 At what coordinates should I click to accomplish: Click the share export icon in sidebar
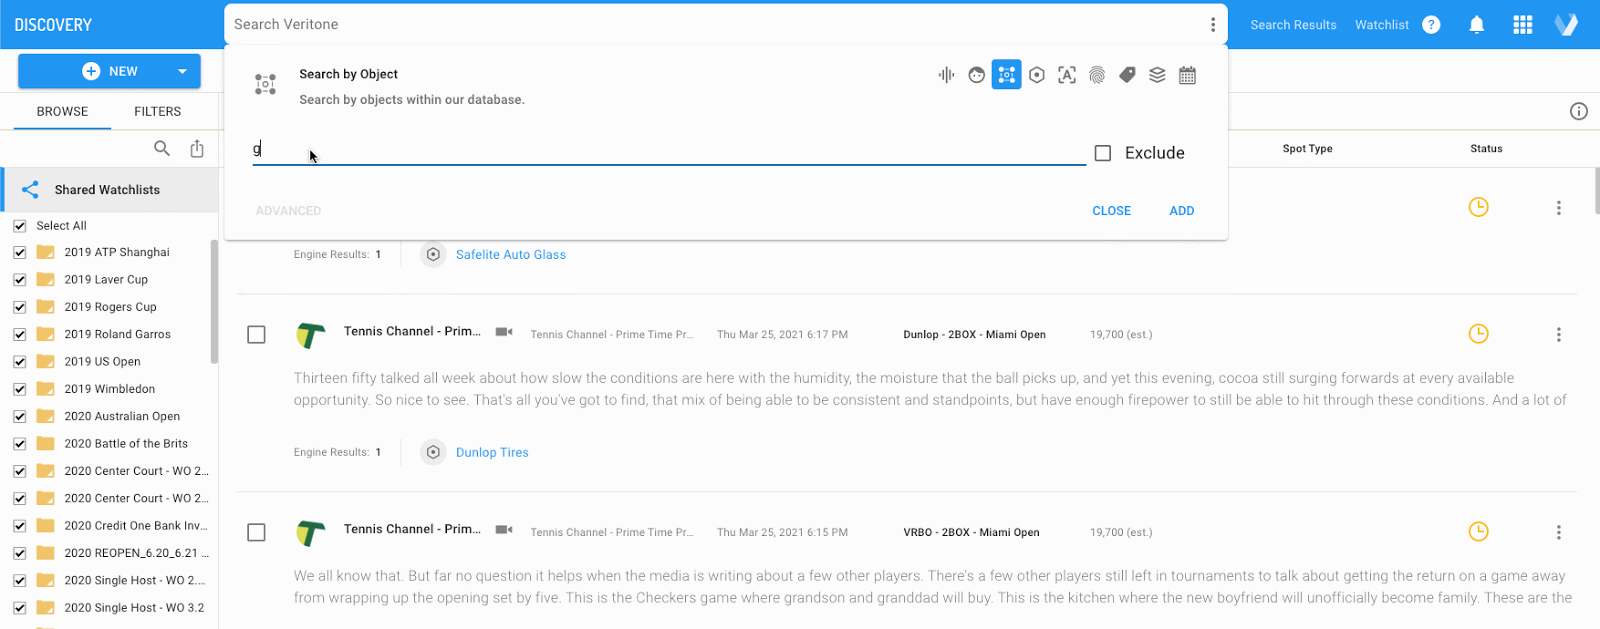(197, 149)
